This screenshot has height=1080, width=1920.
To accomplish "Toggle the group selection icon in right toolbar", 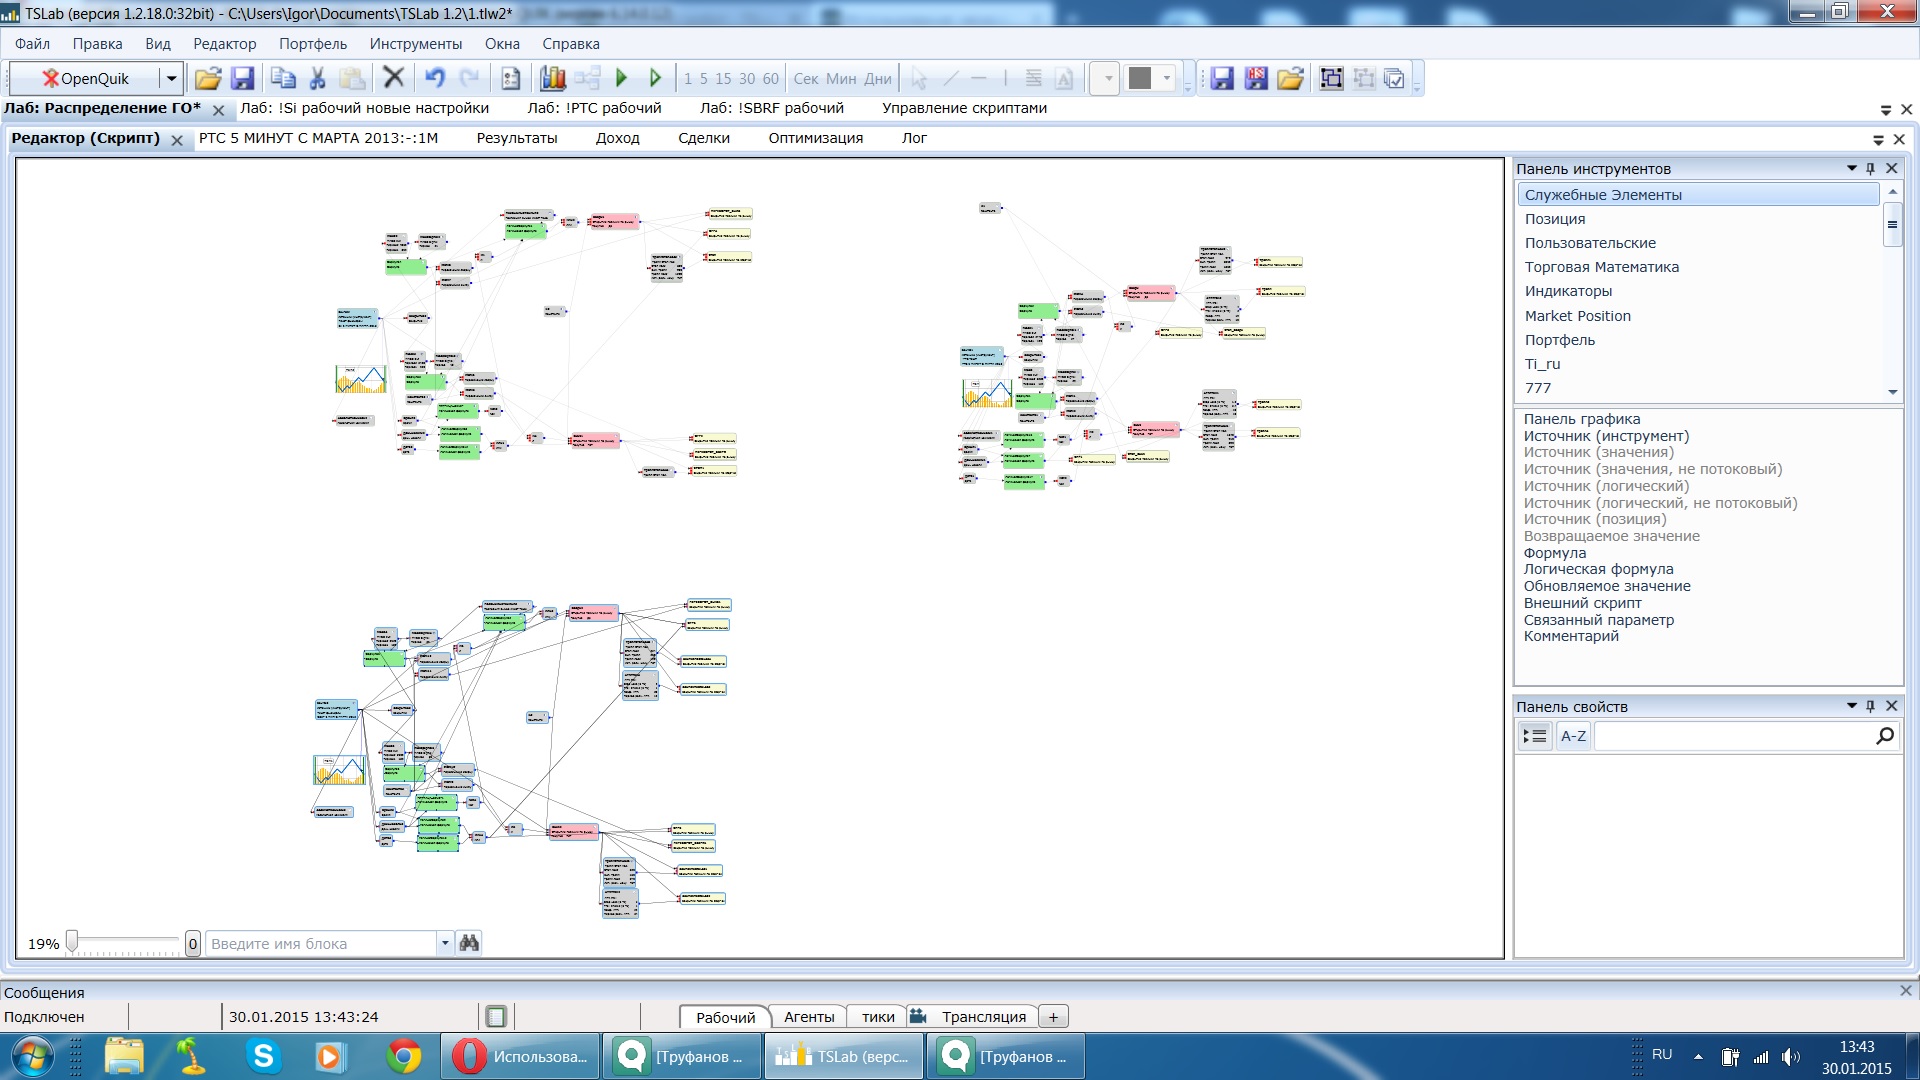I will [1331, 78].
